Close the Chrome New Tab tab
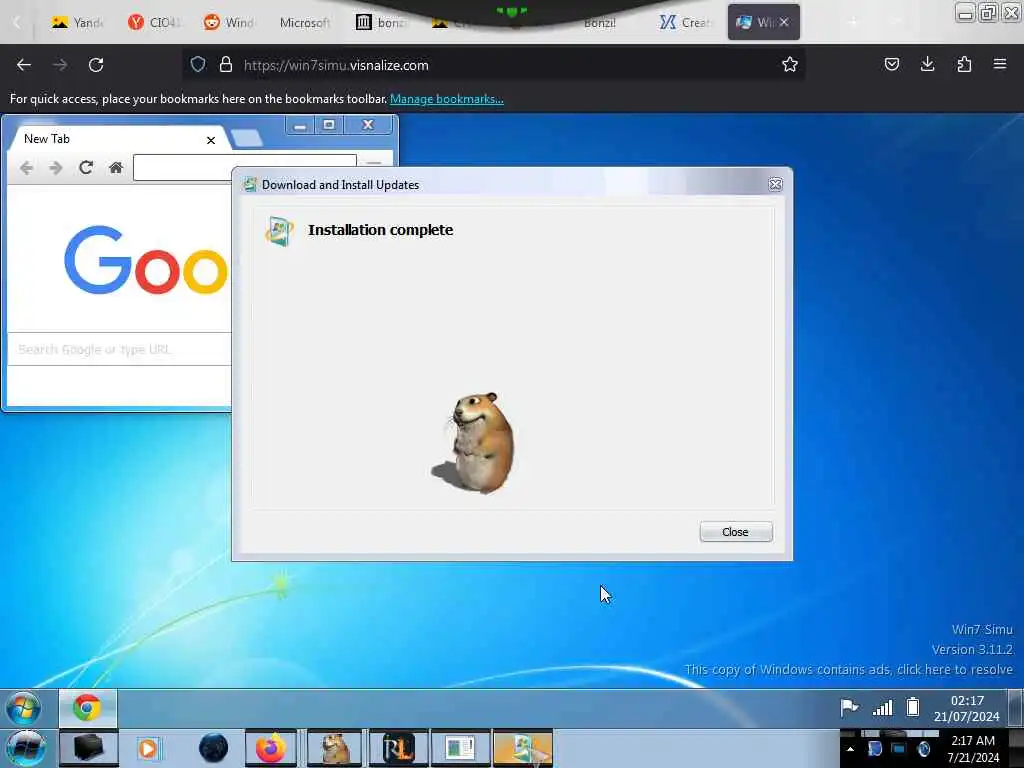The image size is (1024, 768). [211, 140]
